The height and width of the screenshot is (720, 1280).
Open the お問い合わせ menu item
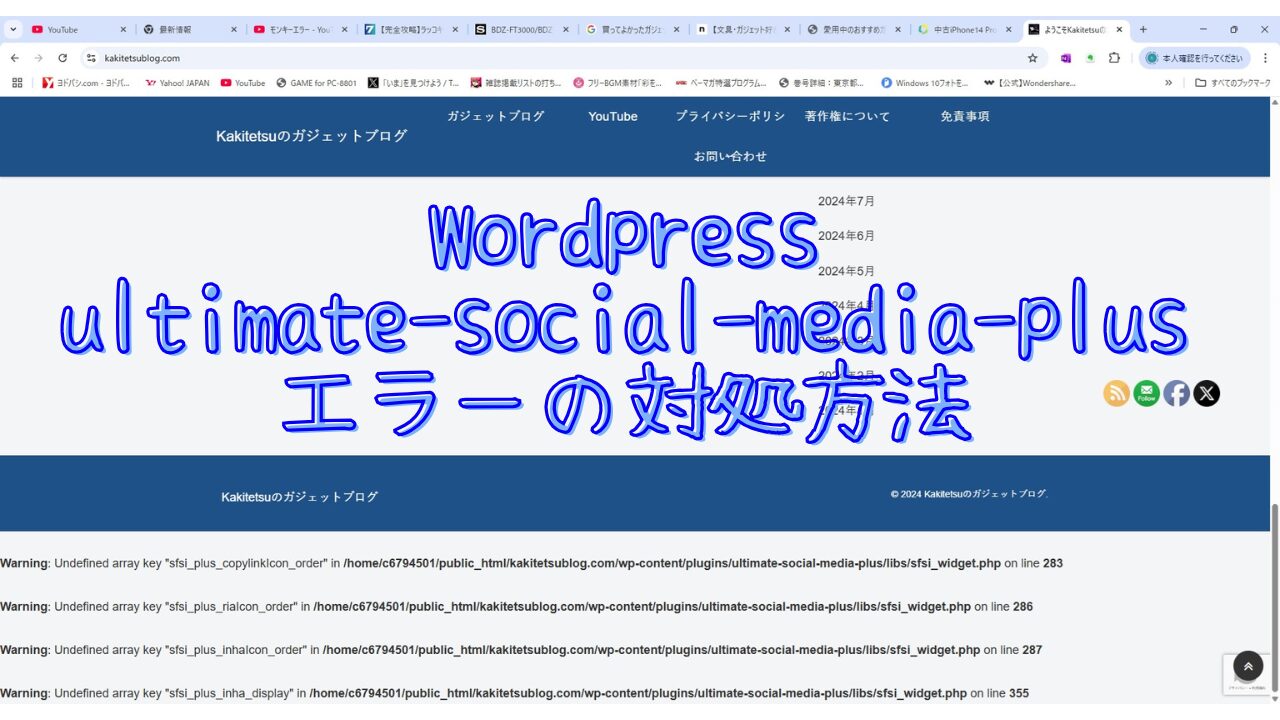[730, 156]
